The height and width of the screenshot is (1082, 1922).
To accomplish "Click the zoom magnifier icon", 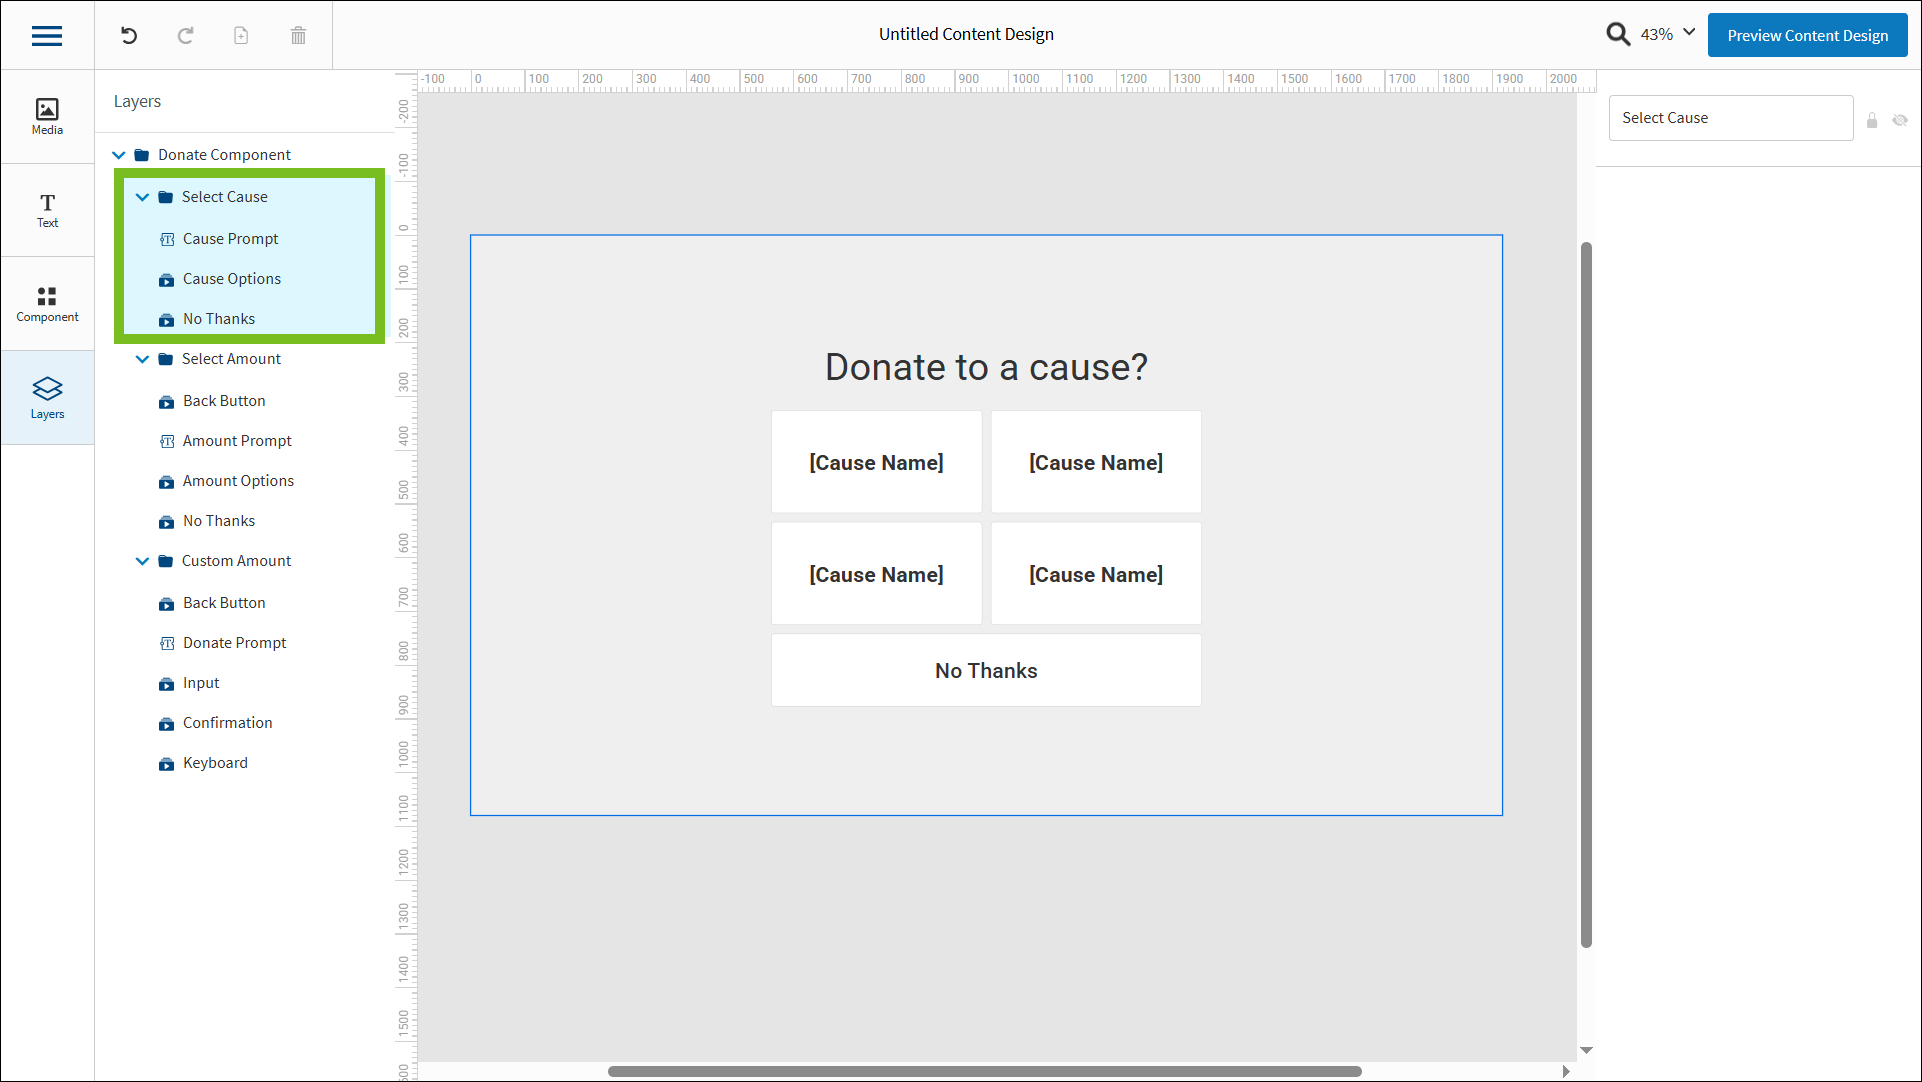I will click(x=1618, y=33).
